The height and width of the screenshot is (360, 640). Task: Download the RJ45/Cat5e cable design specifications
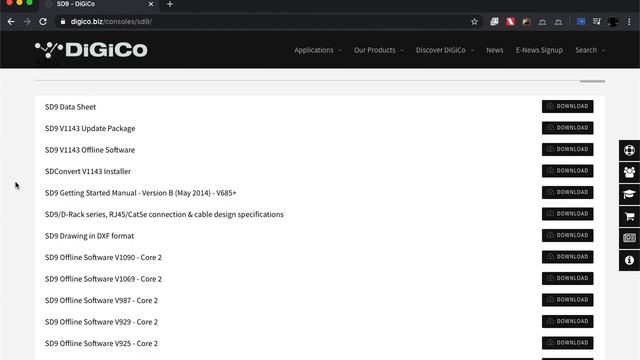[x=567, y=214]
